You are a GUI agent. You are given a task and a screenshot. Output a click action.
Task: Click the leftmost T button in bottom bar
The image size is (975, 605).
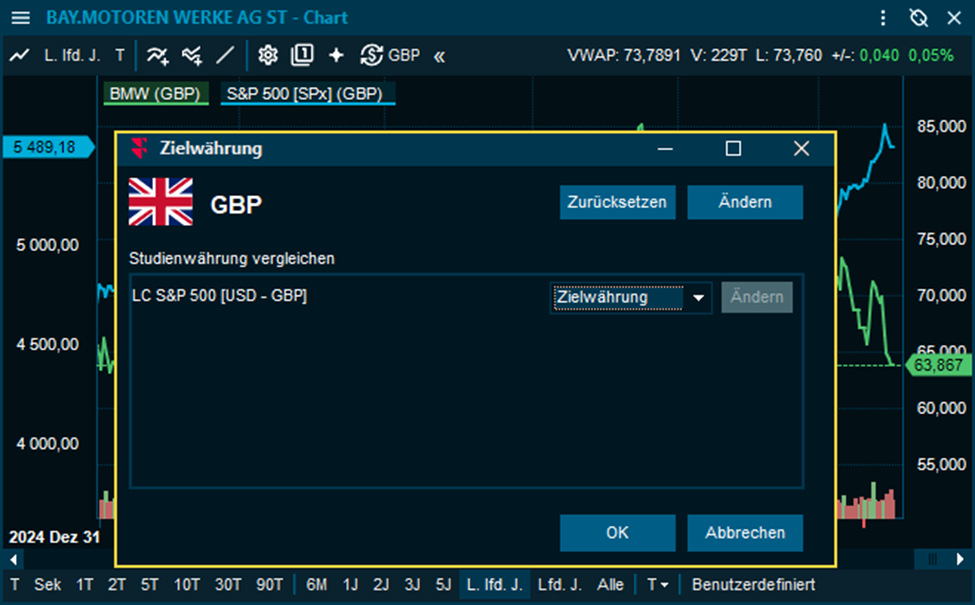pos(15,584)
